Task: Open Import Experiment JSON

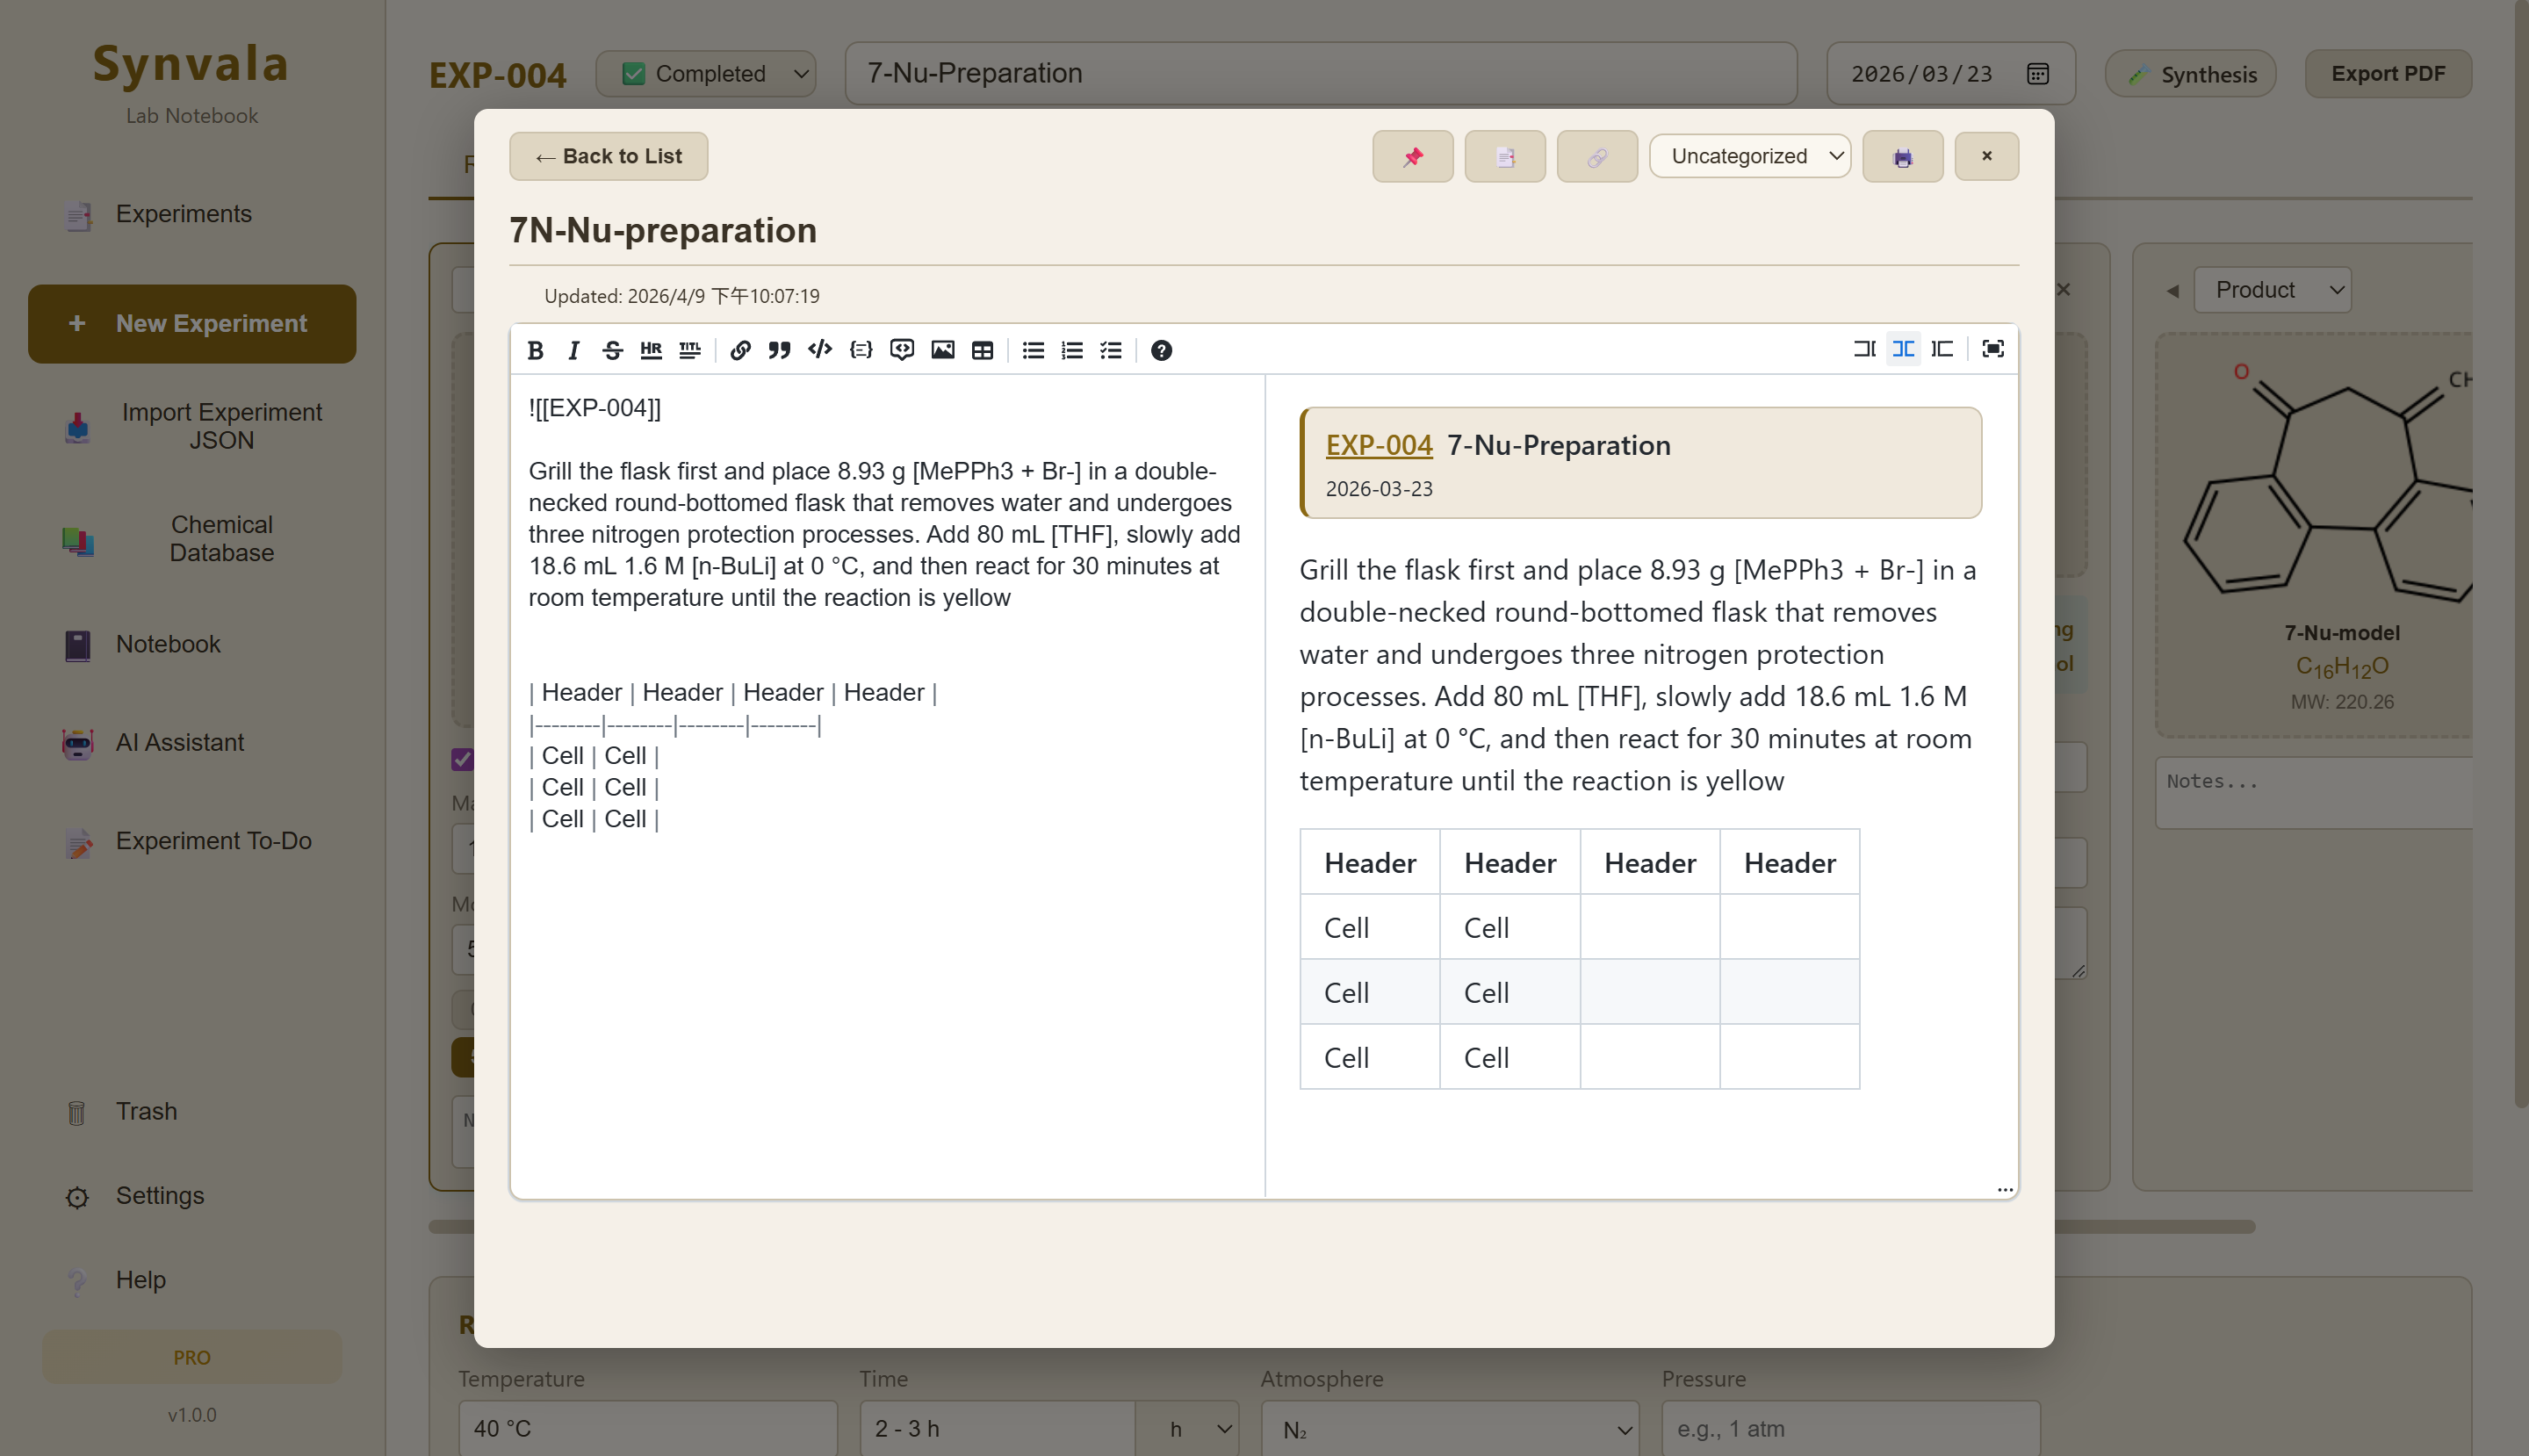Action: pos(192,427)
